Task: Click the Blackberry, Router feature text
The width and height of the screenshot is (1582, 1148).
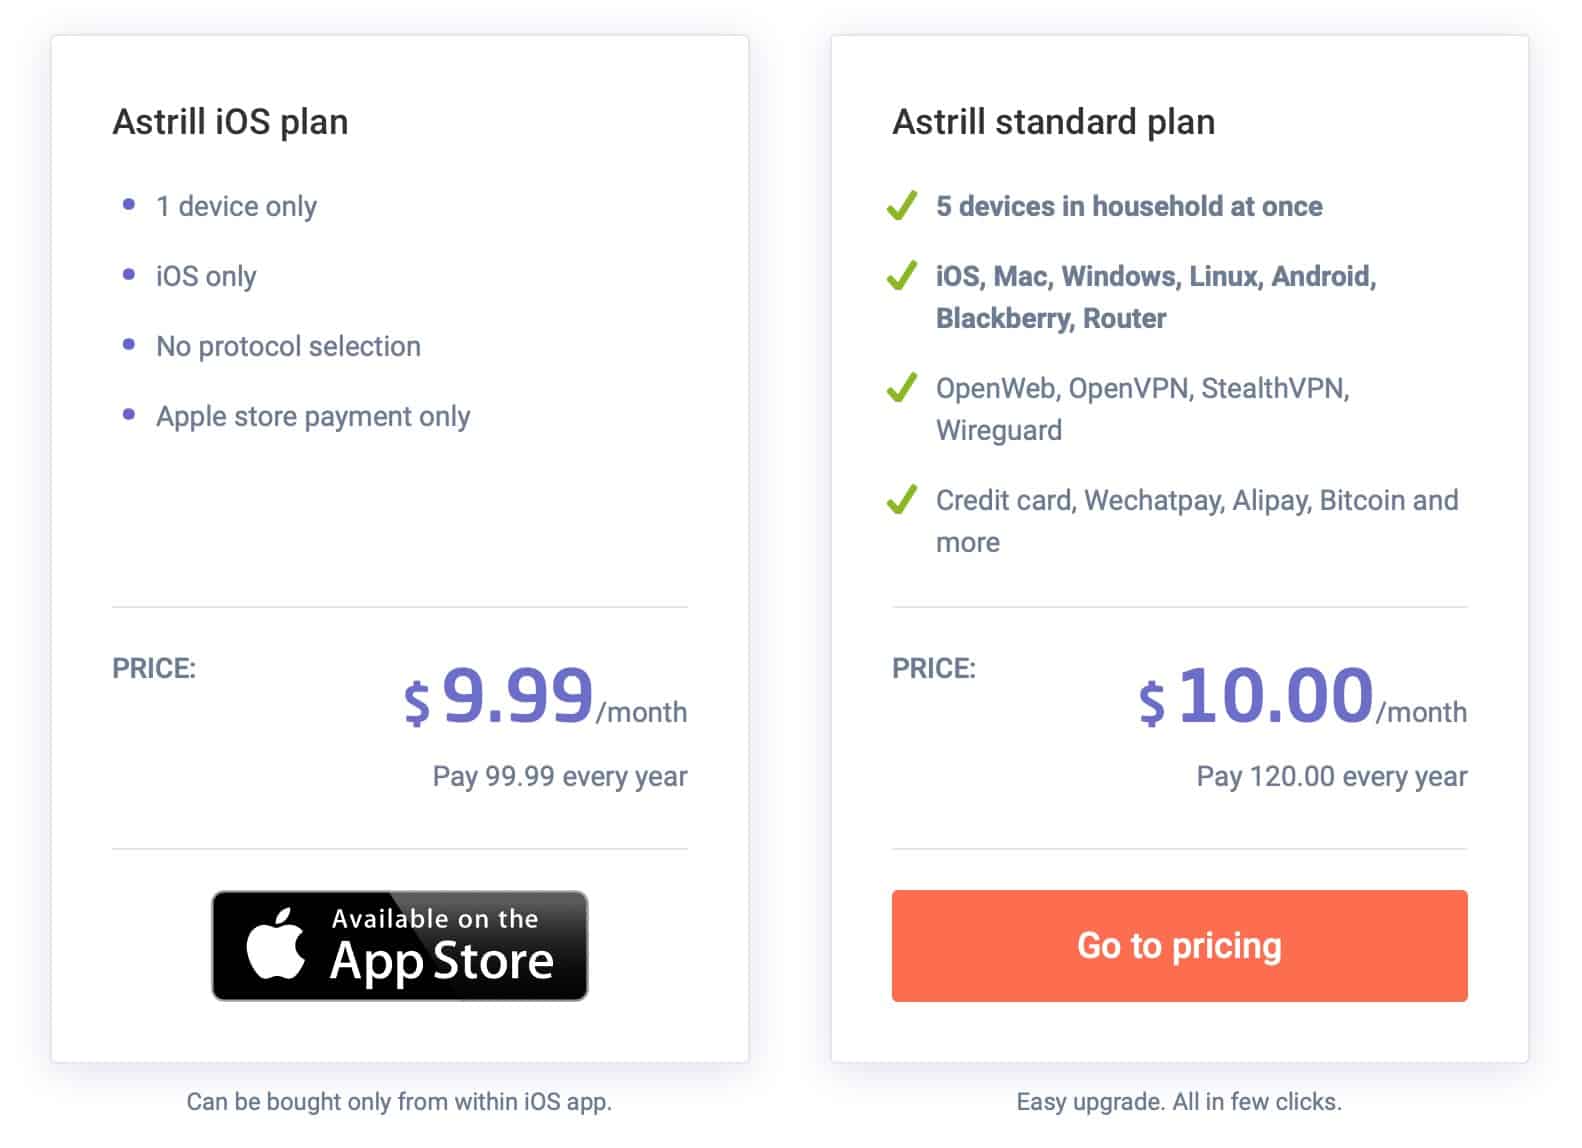Action: 1051,318
